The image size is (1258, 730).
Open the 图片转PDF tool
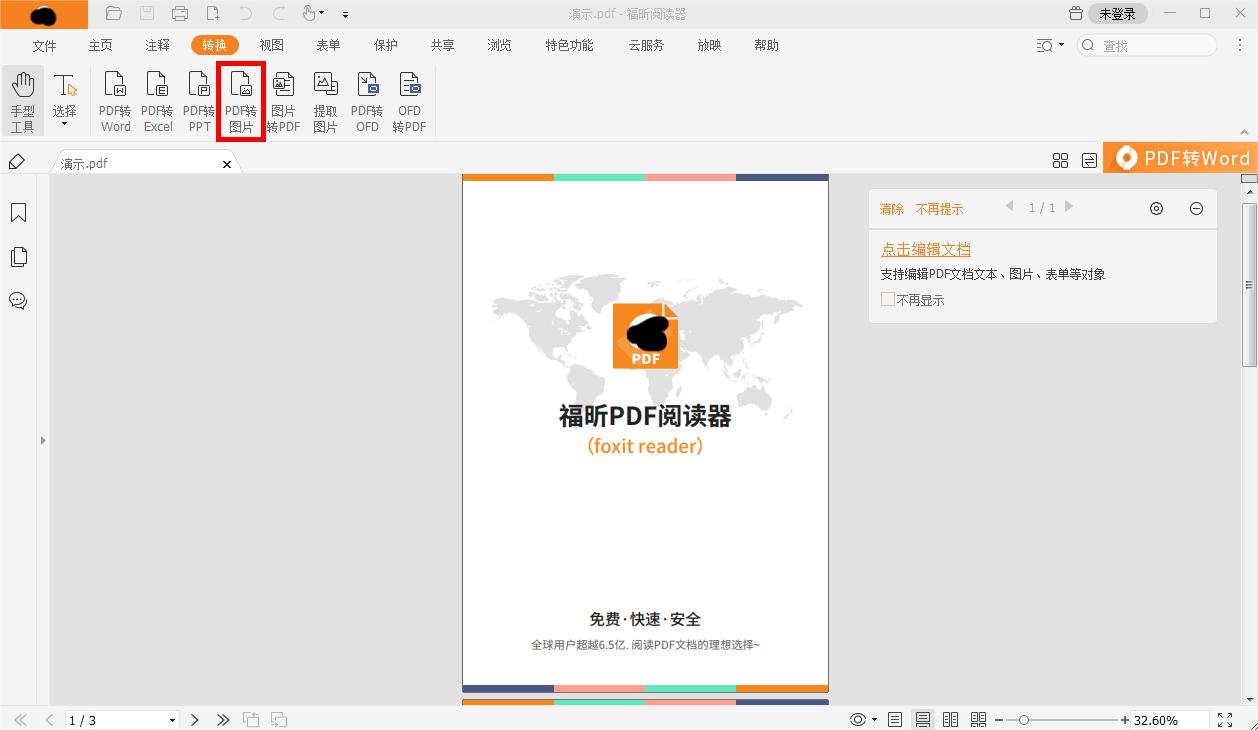pyautogui.click(x=283, y=97)
